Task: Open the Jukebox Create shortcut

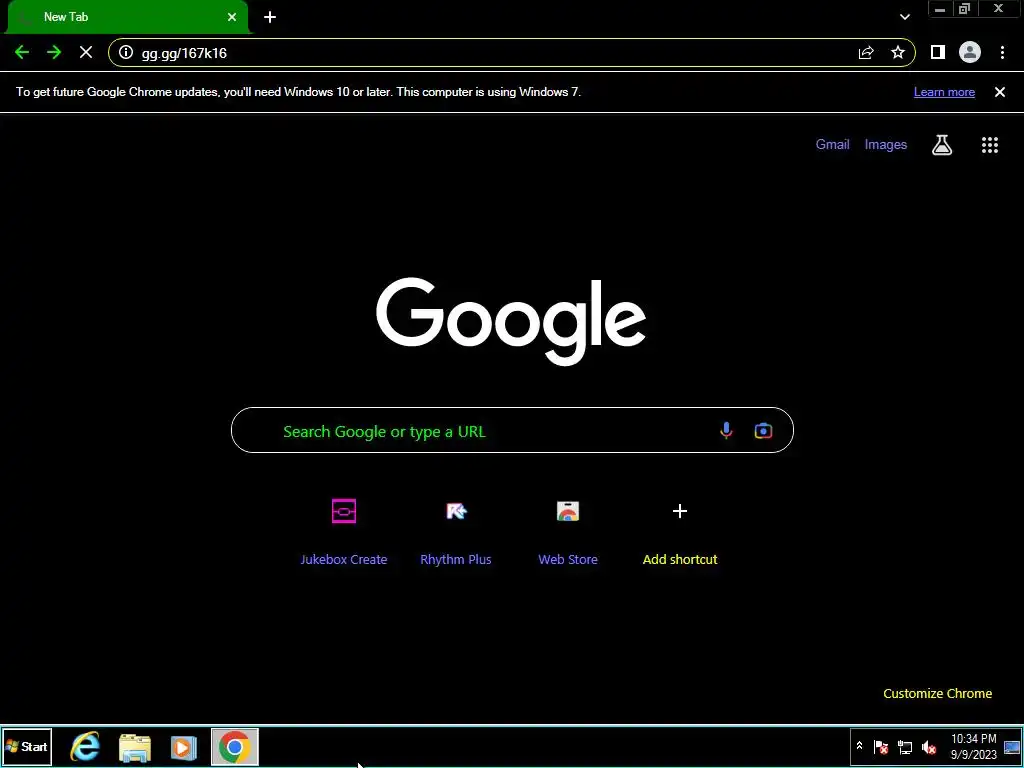Action: click(x=344, y=530)
